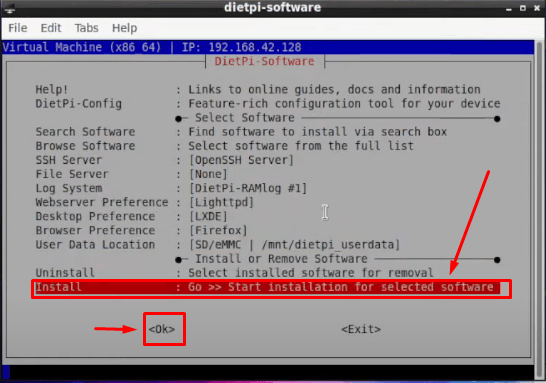The width and height of the screenshot is (546, 383).
Task: Select Browser Preference row
Action: [x=268, y=230]
